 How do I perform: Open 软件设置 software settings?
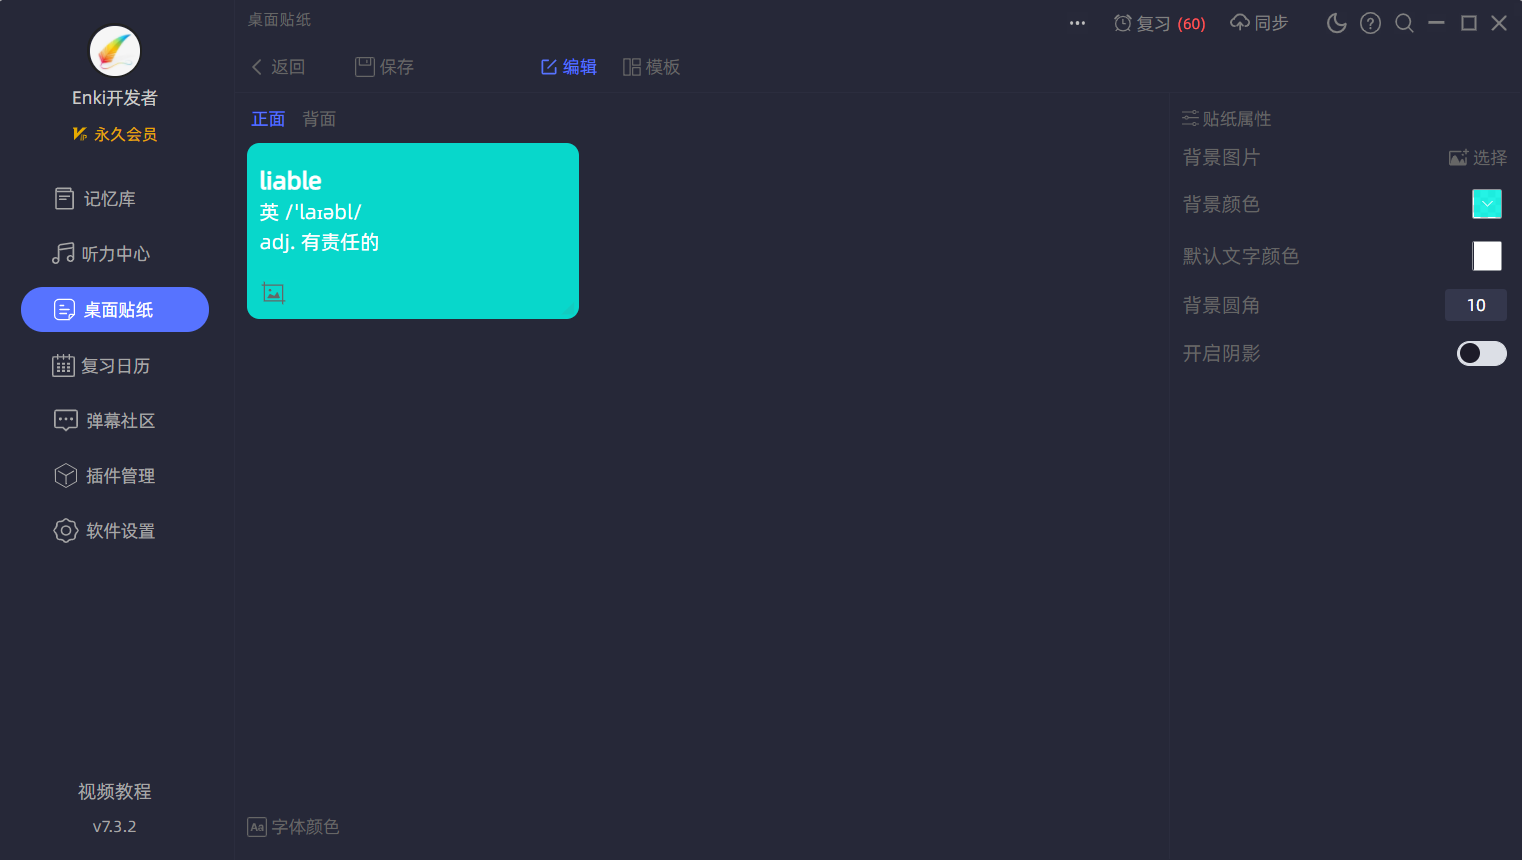tap(104, 531)
